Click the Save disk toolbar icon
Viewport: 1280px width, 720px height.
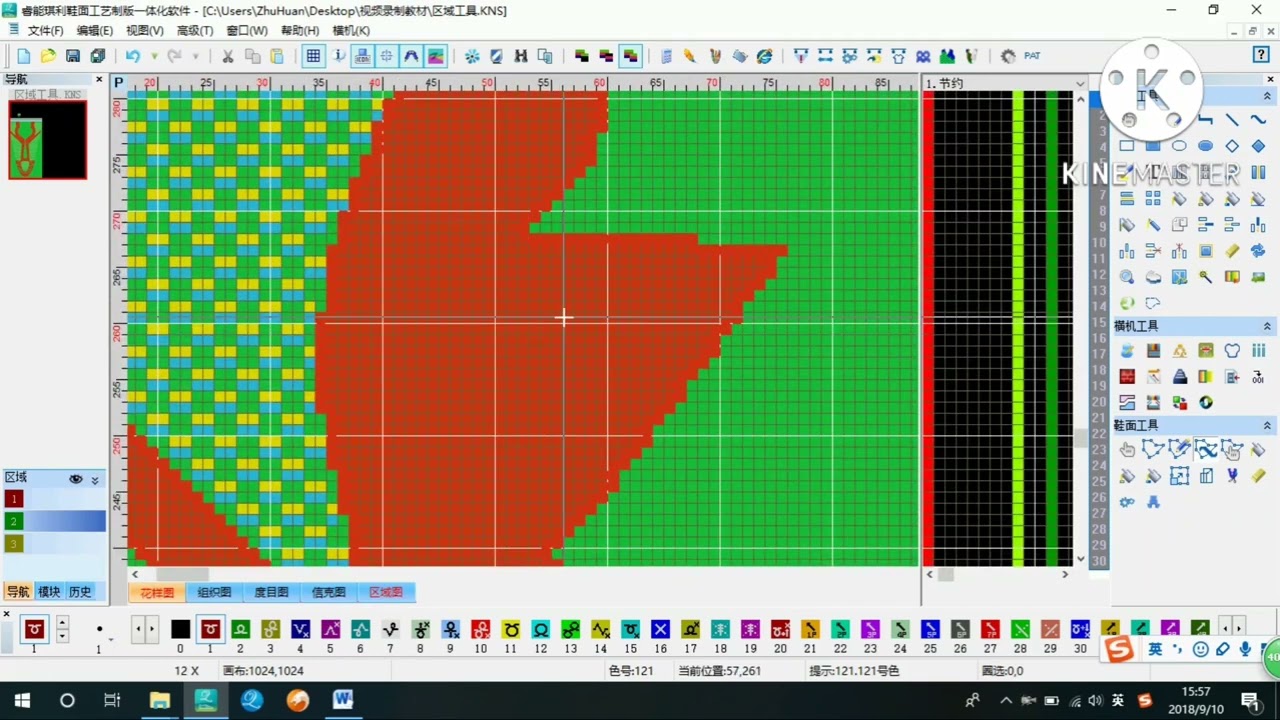[73, 56]
